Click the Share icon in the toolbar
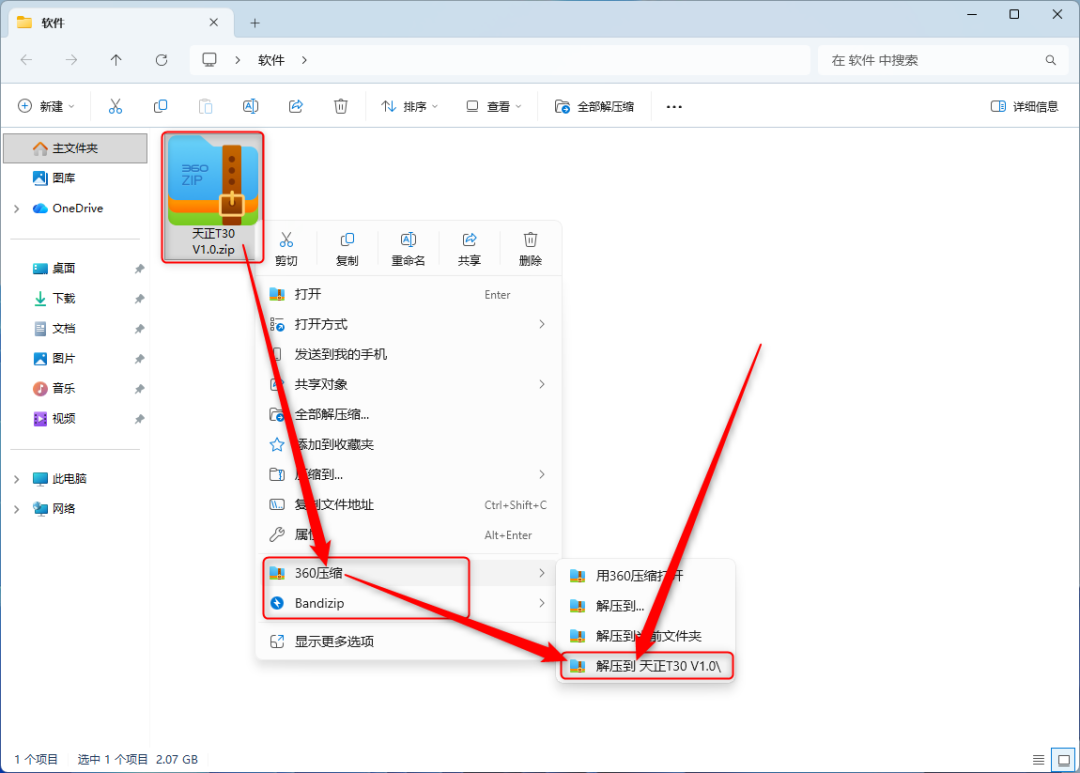This screenshot has width=1080, height=773. pyautogui.click(x=295, y=106)
